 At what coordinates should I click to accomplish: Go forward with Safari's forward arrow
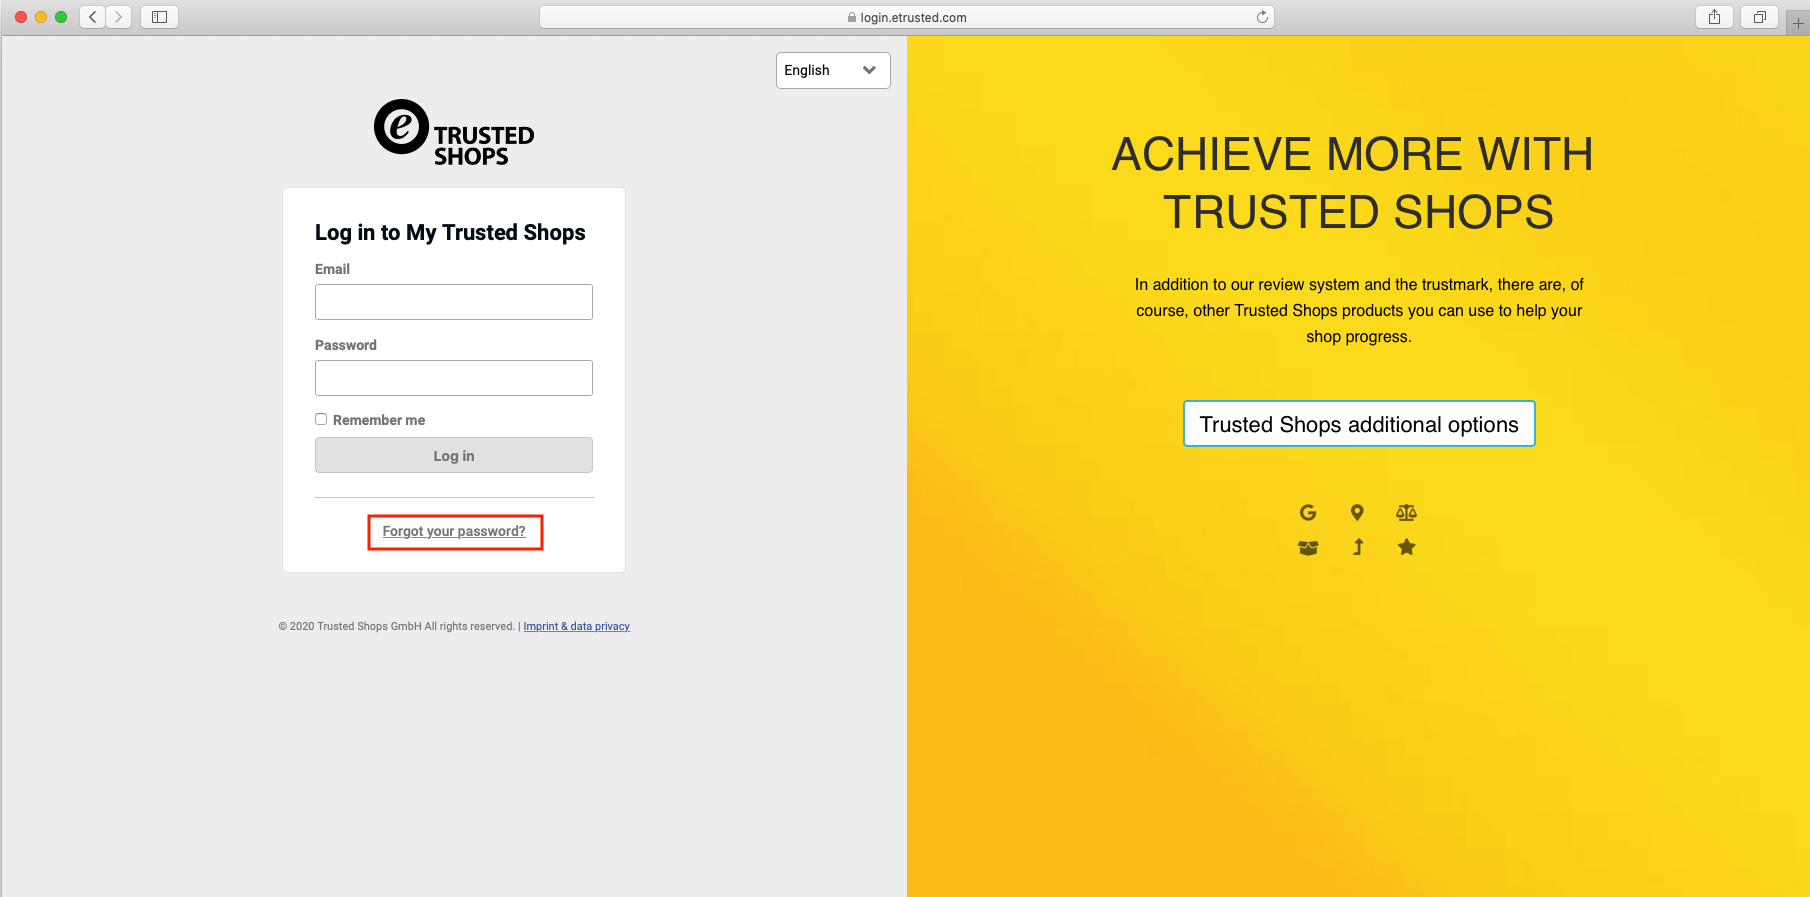click(x=119, y=17)
